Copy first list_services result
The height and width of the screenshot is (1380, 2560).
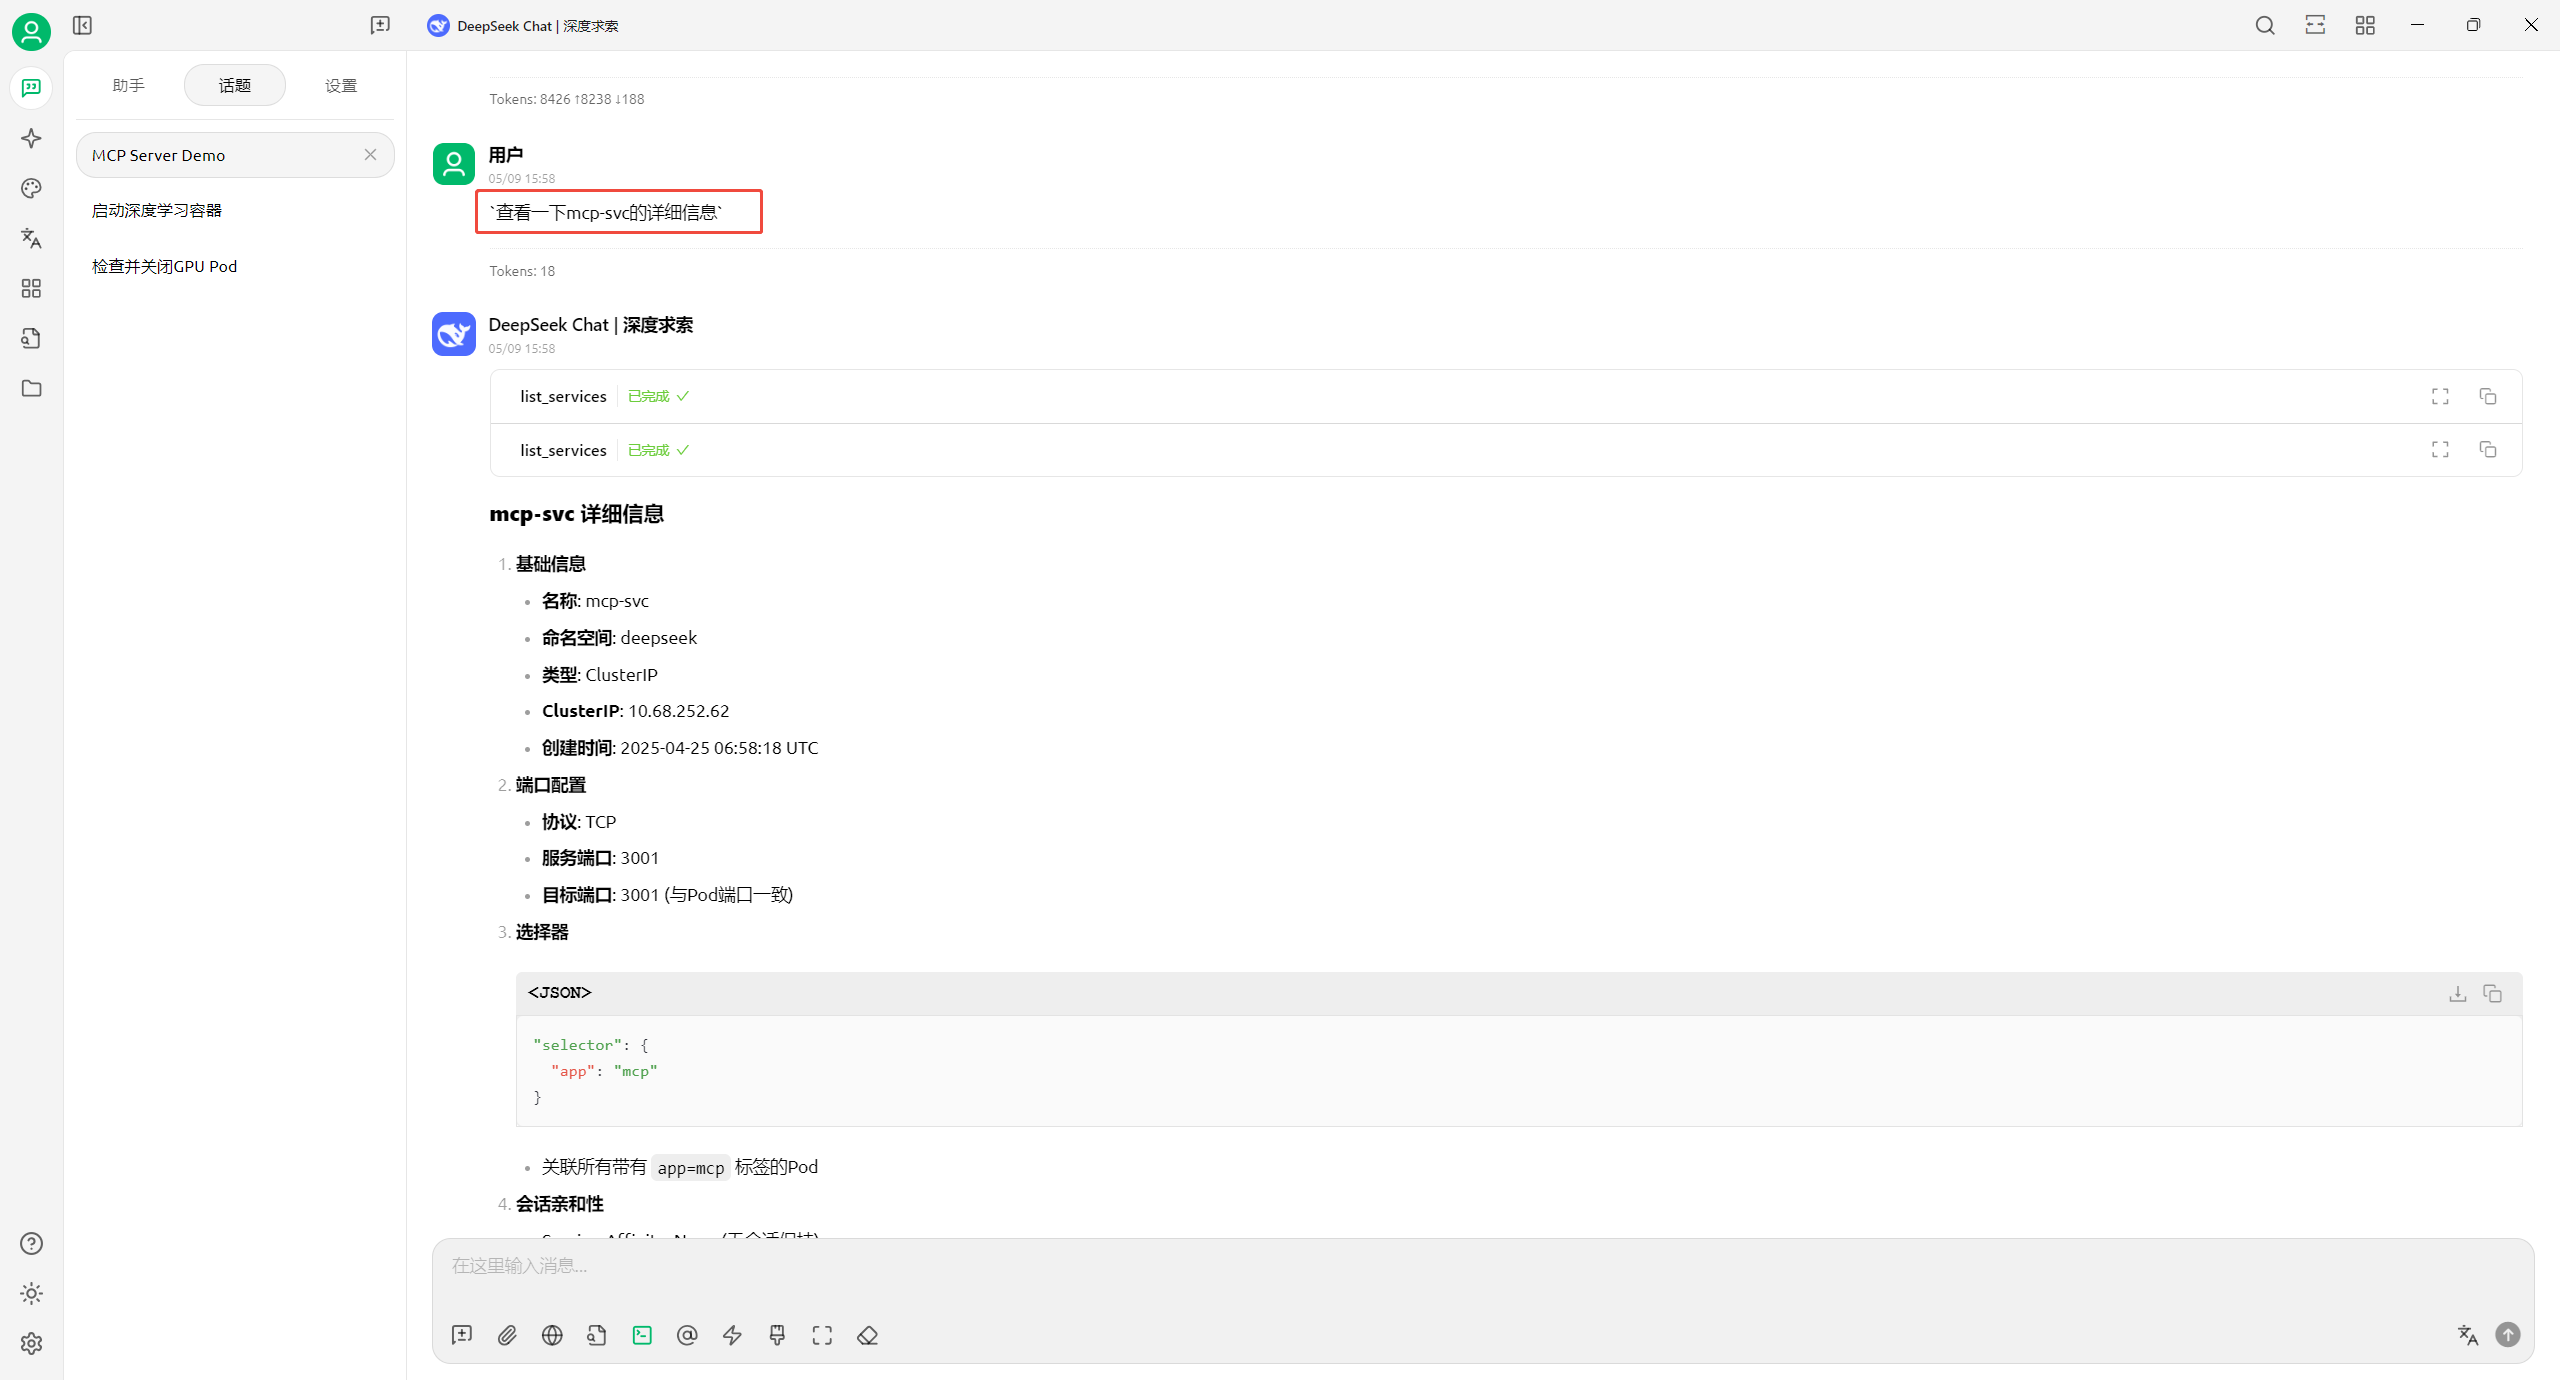point(2488,396)
